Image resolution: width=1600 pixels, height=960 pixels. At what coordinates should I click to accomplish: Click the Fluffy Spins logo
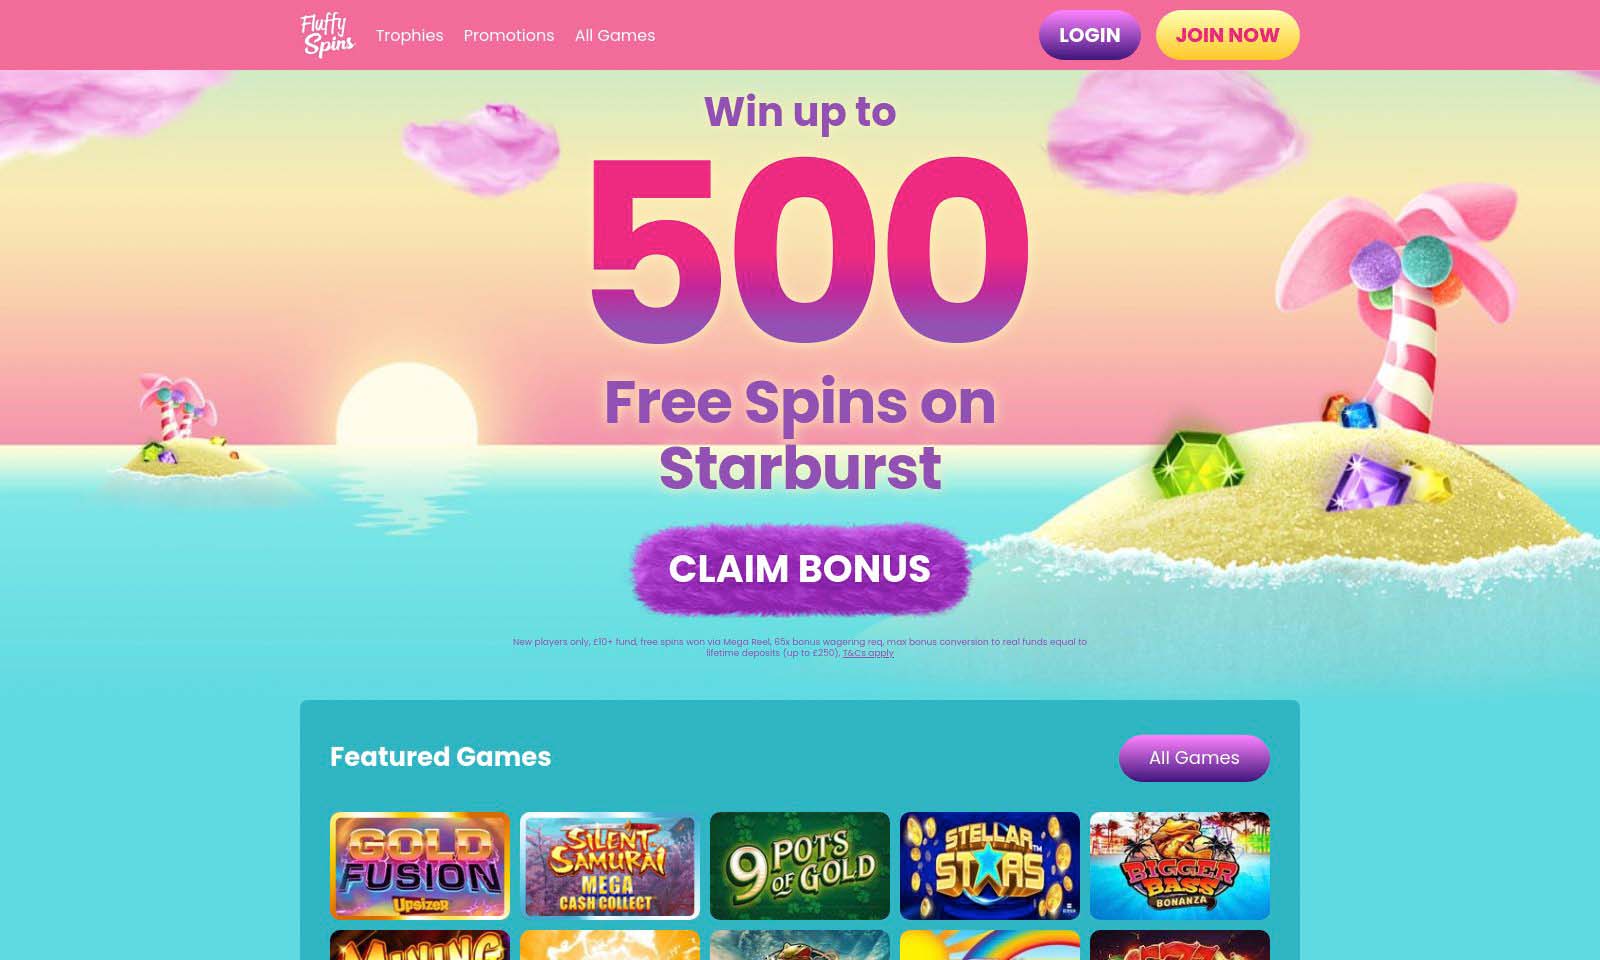point(327,35)
